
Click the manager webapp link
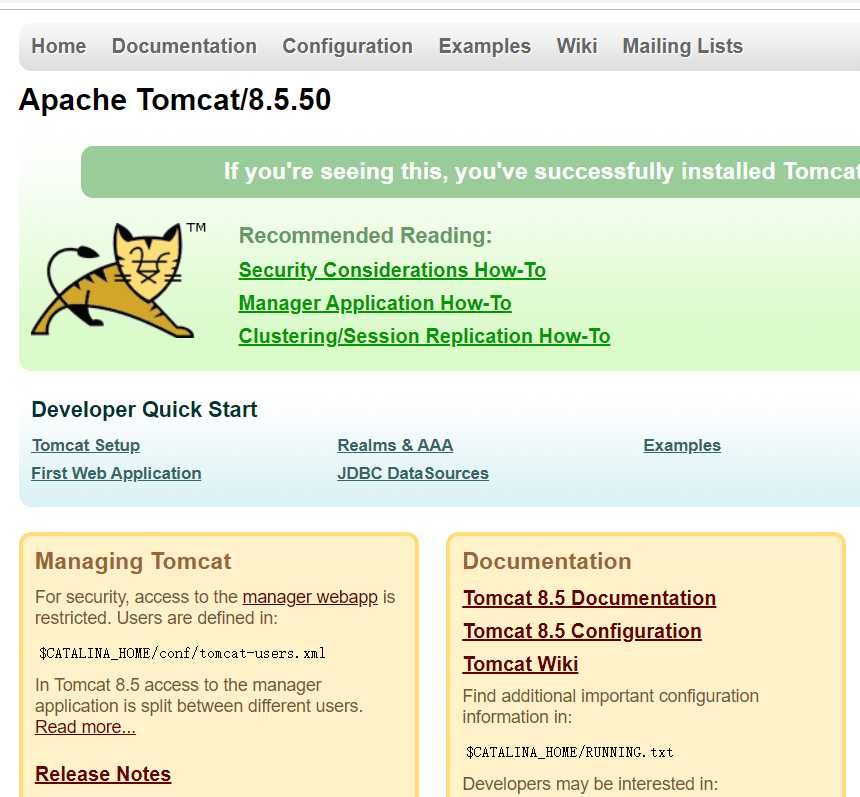pyautogui.click(x=310, y=597)
